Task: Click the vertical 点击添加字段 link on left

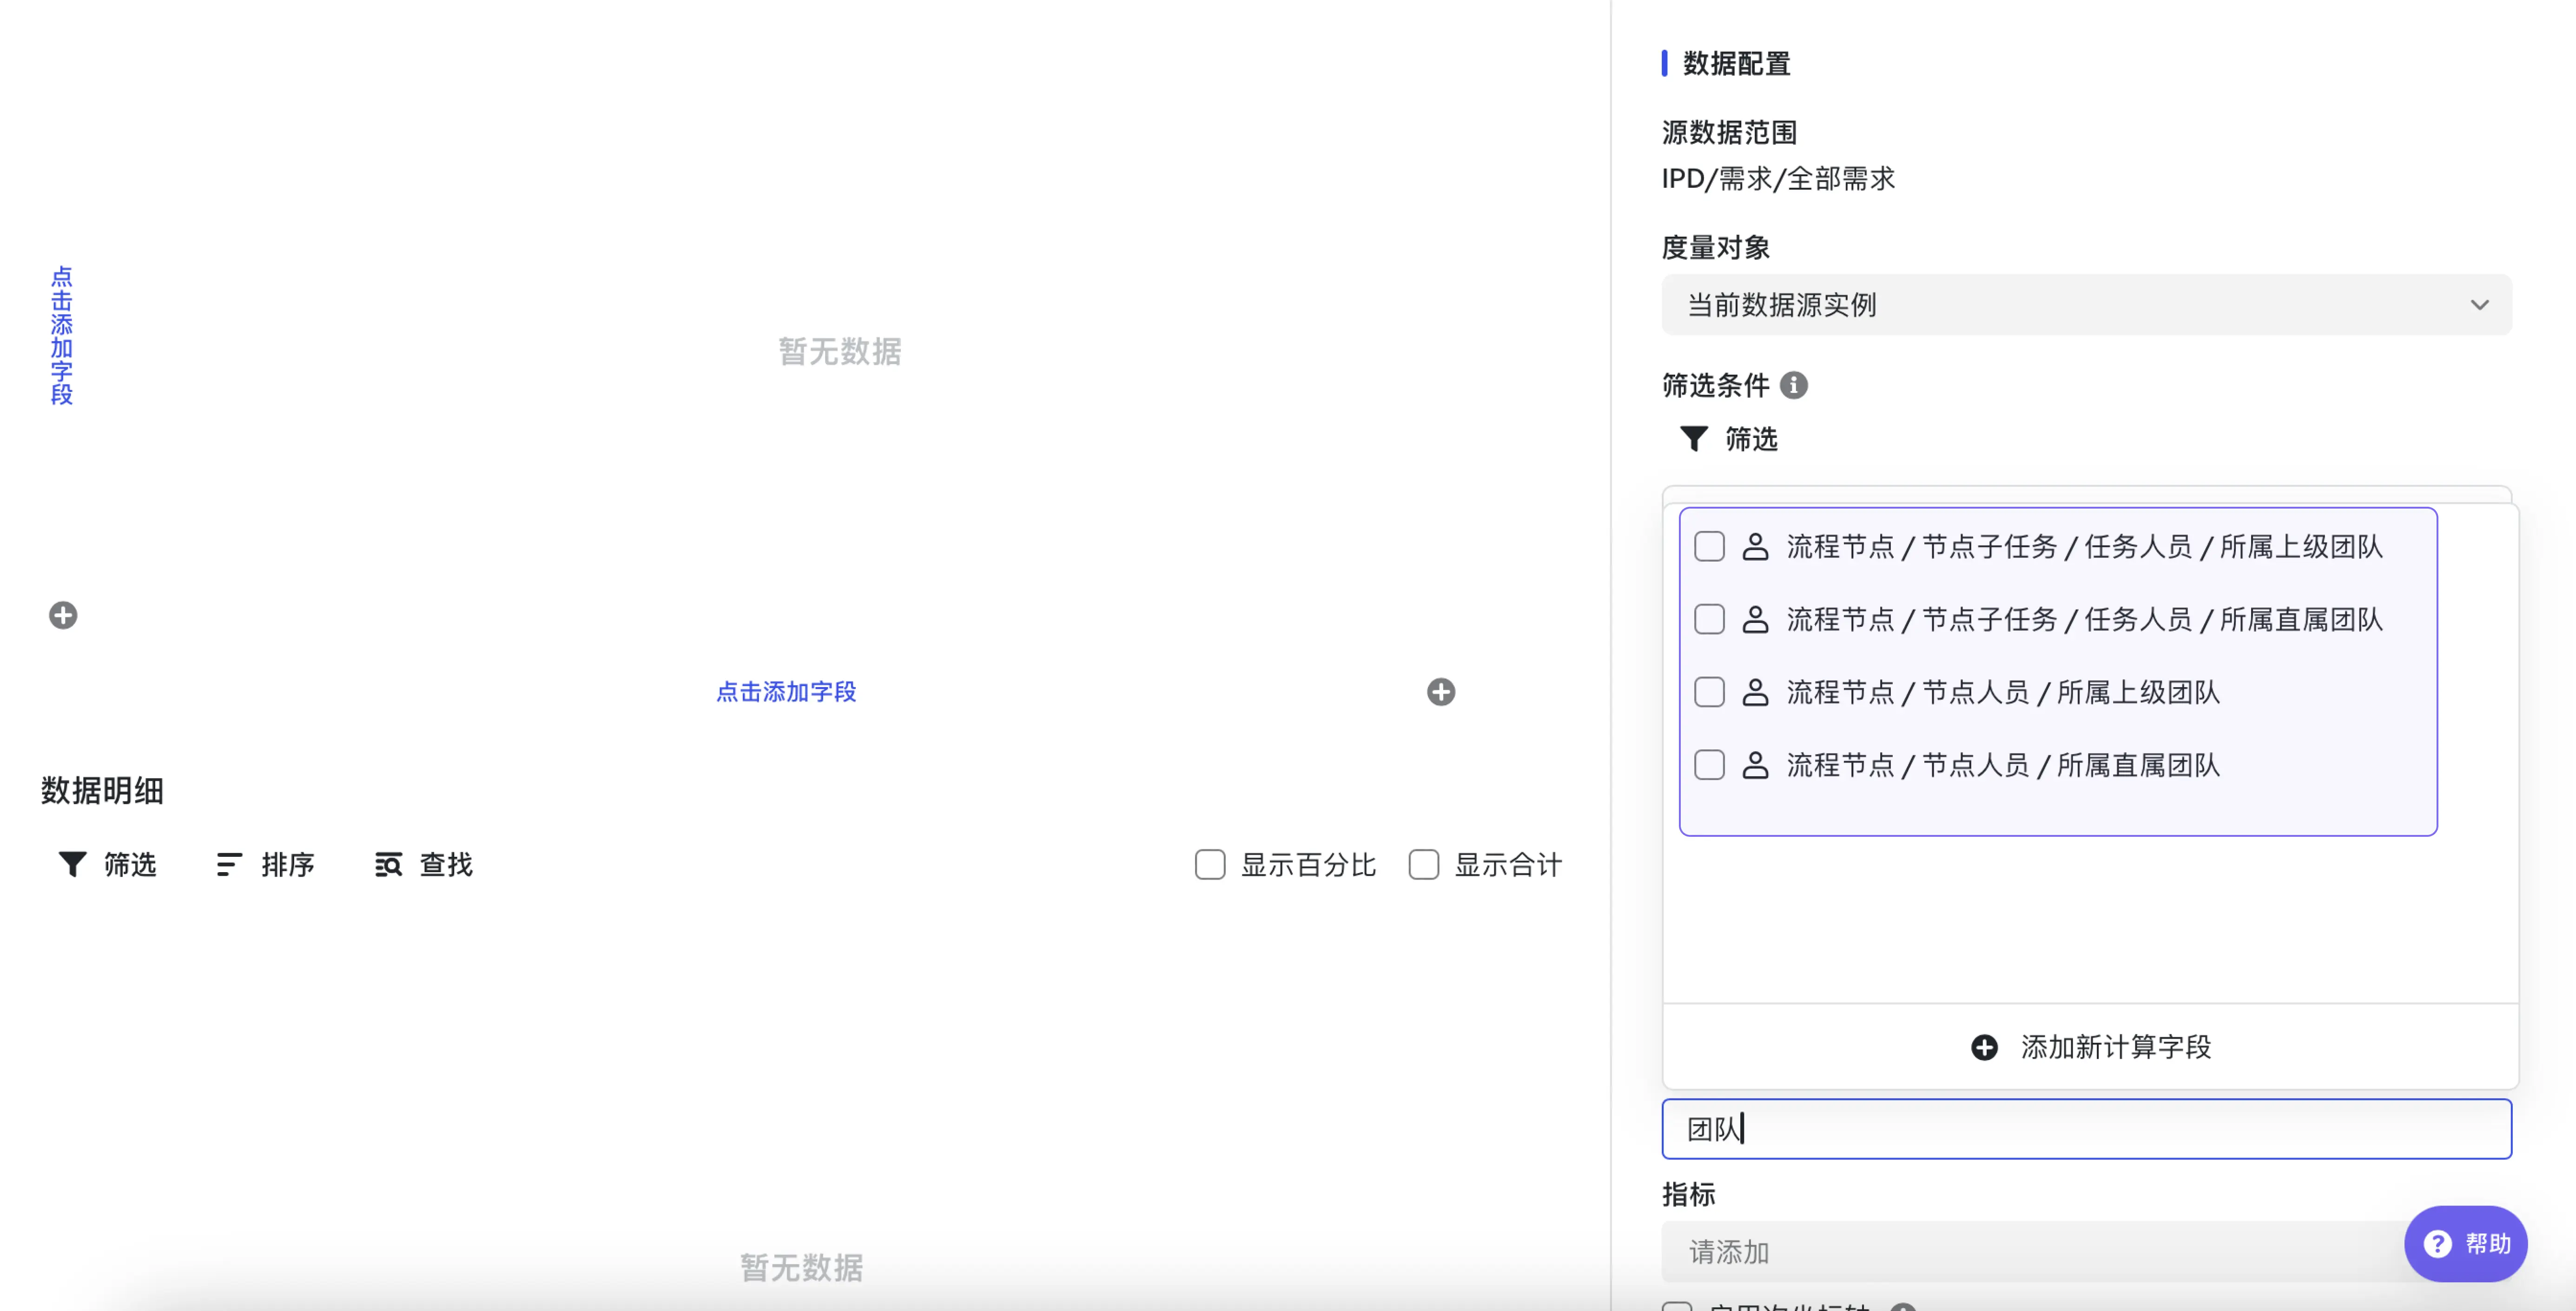Action: pyautogui.click(x=62, y=335)
